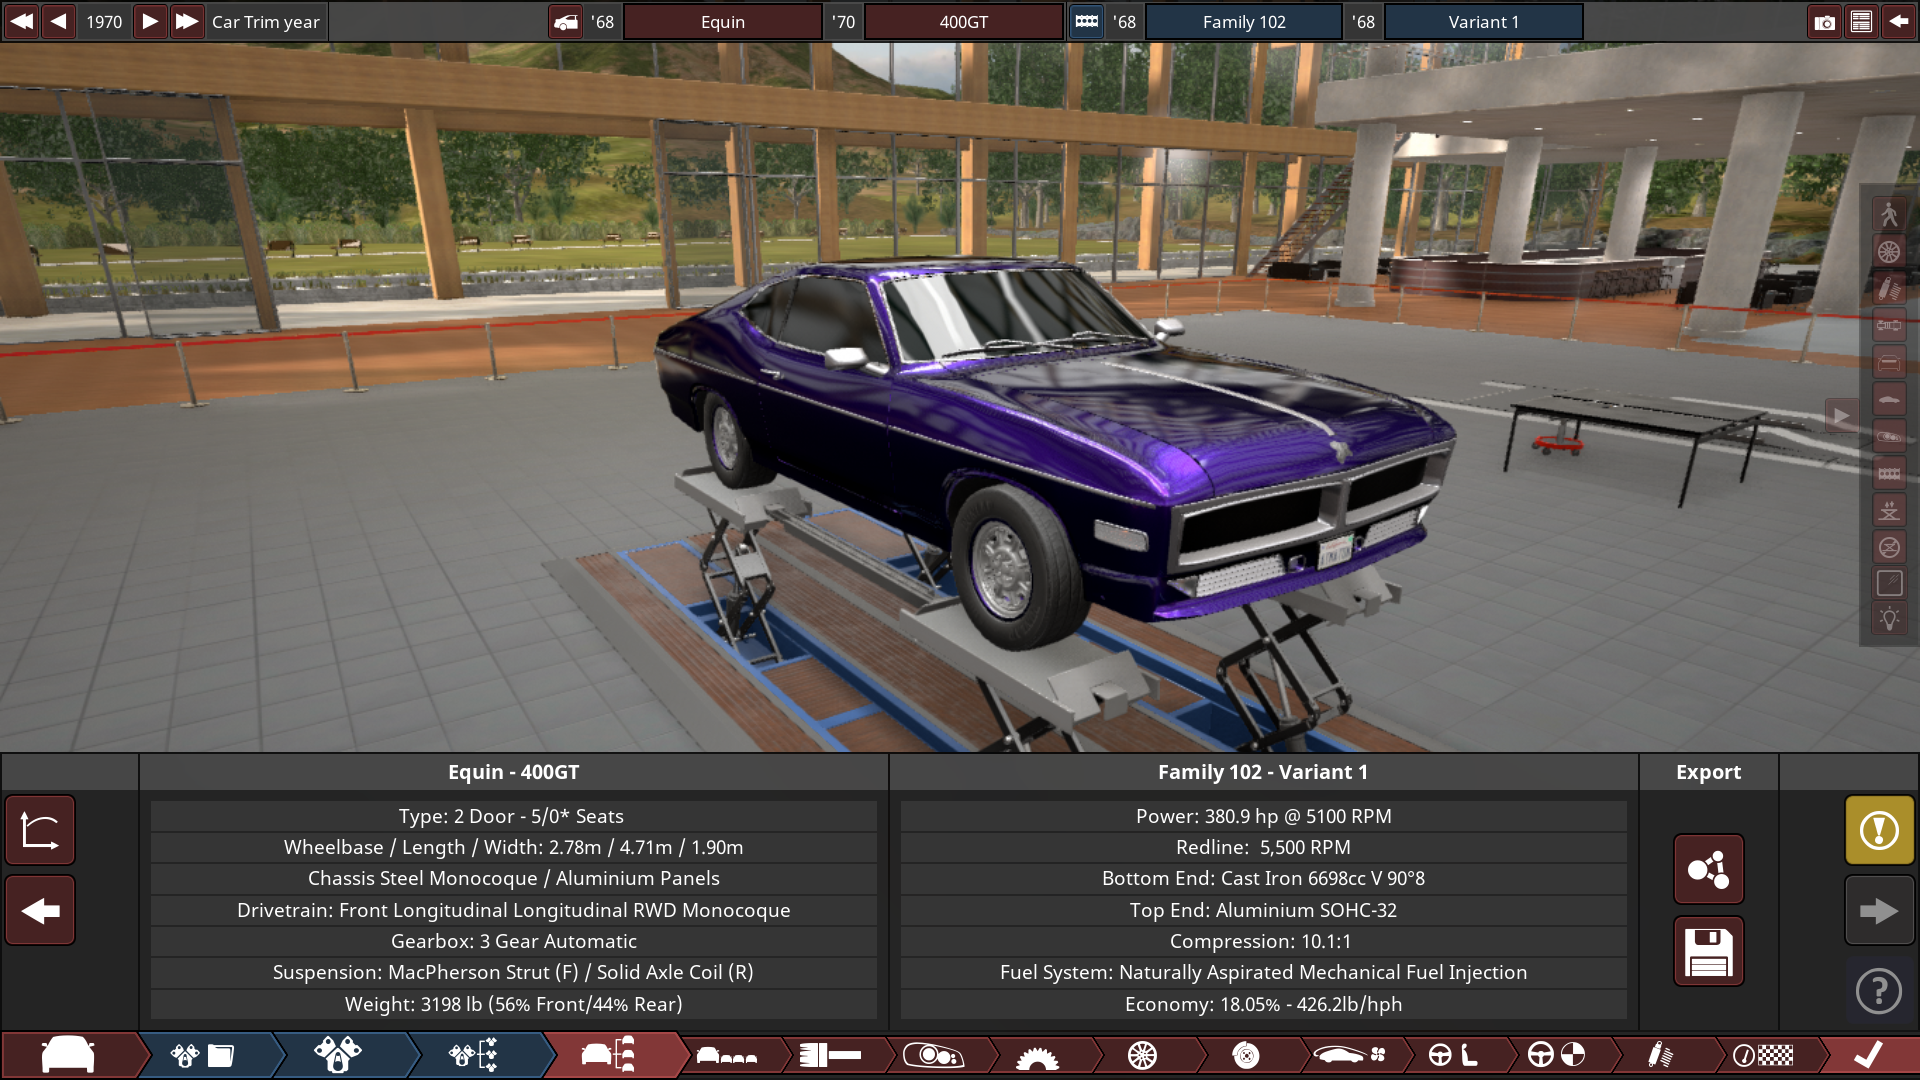Click the walking person view icon
This screenshot has height=1080, width=1920.
tap(1889, 214)
